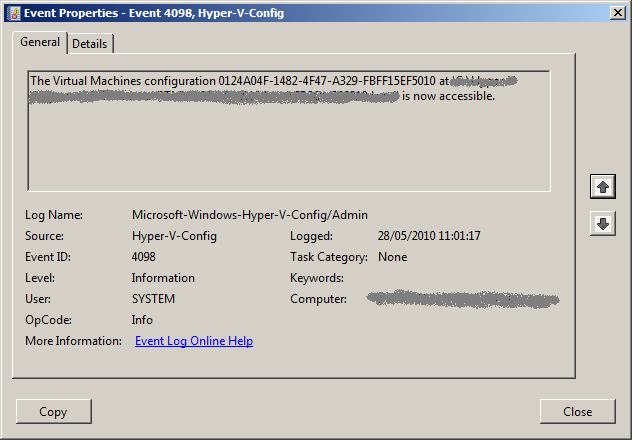Click the Log Name value Microsoft-Windows-Hyper-V-Config/Admin
This screenshot has width=632, height=440.
250,215
